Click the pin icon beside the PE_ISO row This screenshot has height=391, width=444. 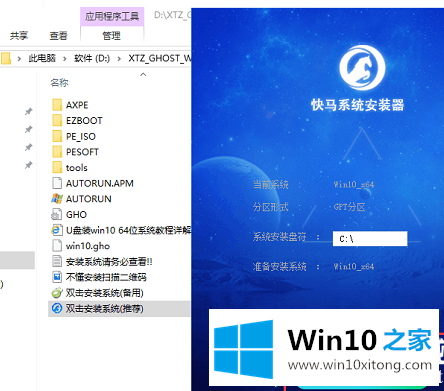(x=29, y=147)
